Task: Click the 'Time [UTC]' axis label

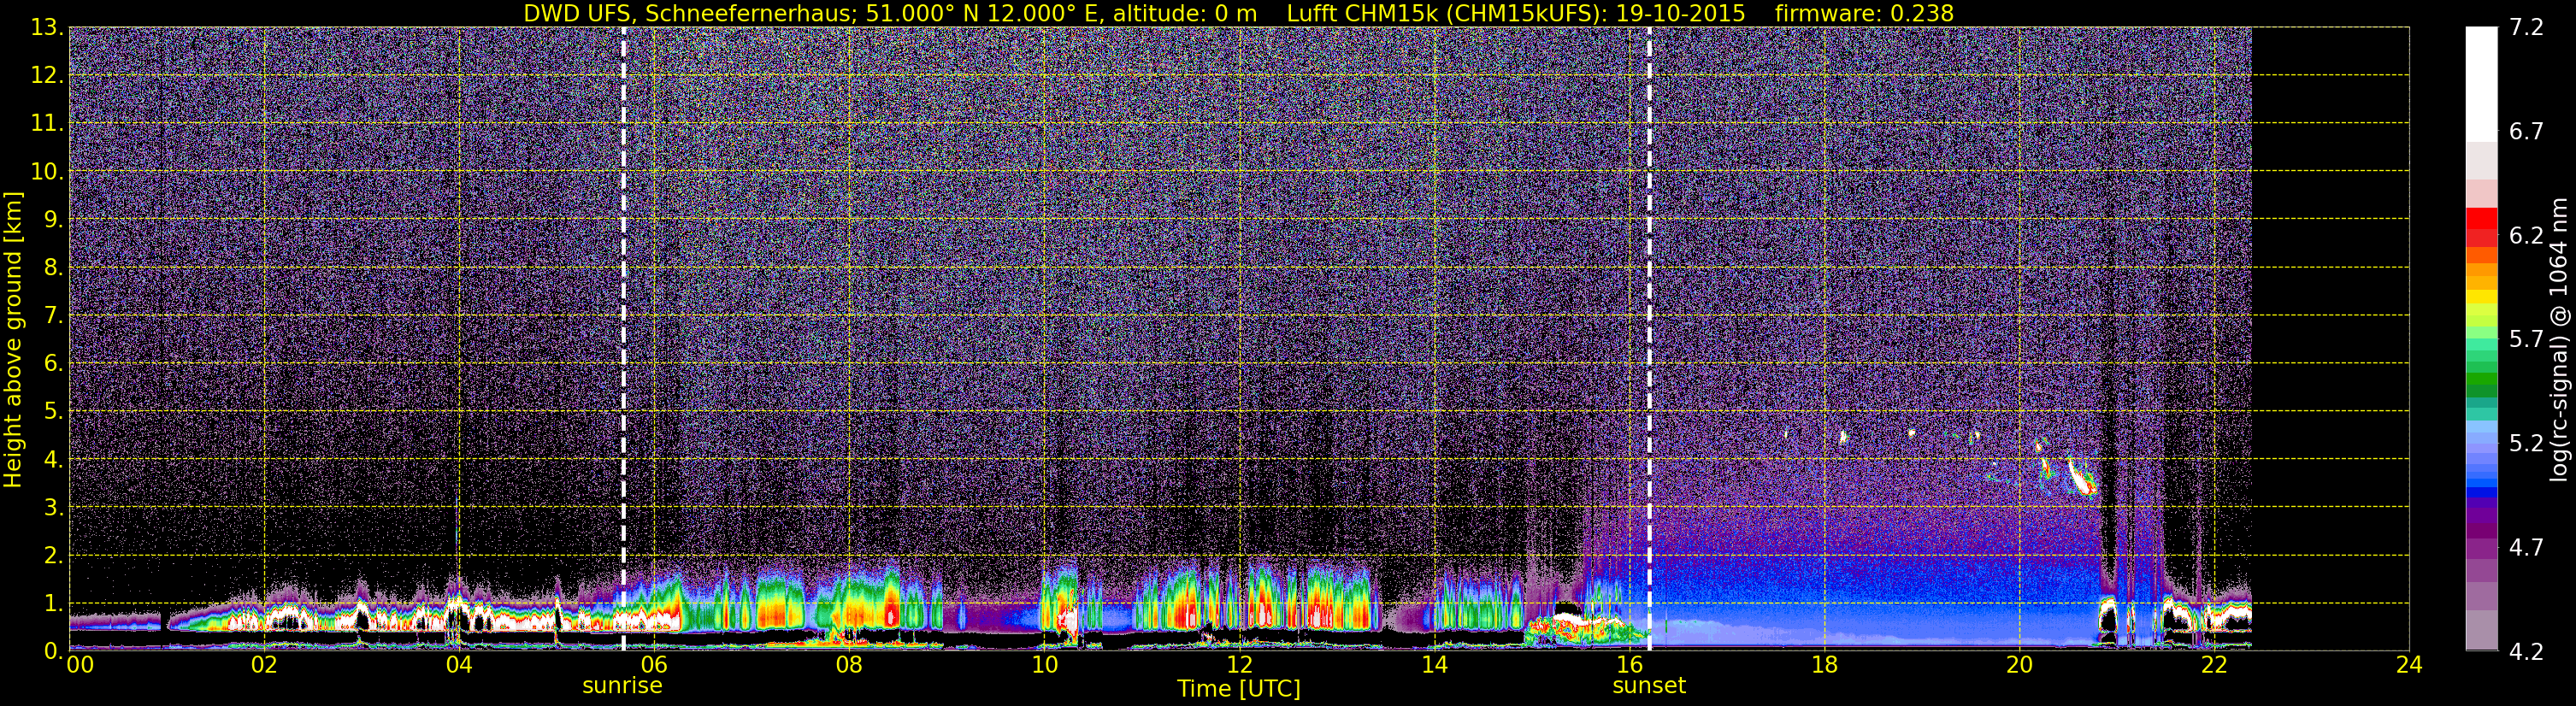Action: (x=1239, y=689)
